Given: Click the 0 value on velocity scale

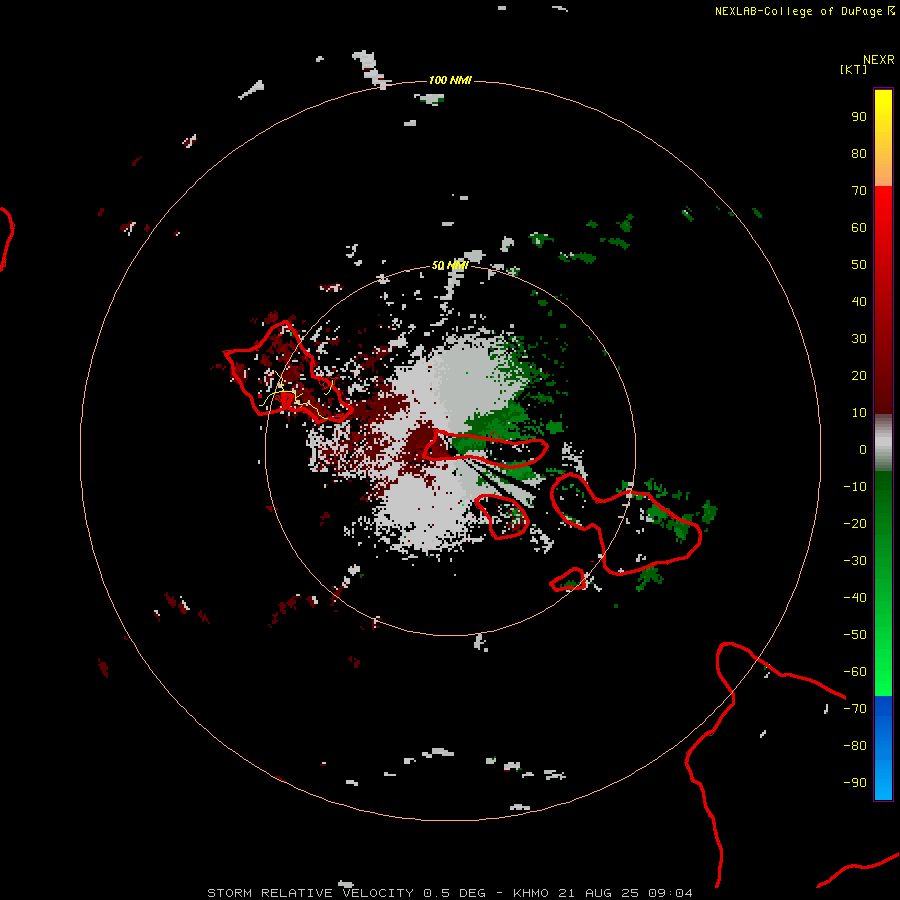Looking at the screenshot, I should [x=863, y=450].
